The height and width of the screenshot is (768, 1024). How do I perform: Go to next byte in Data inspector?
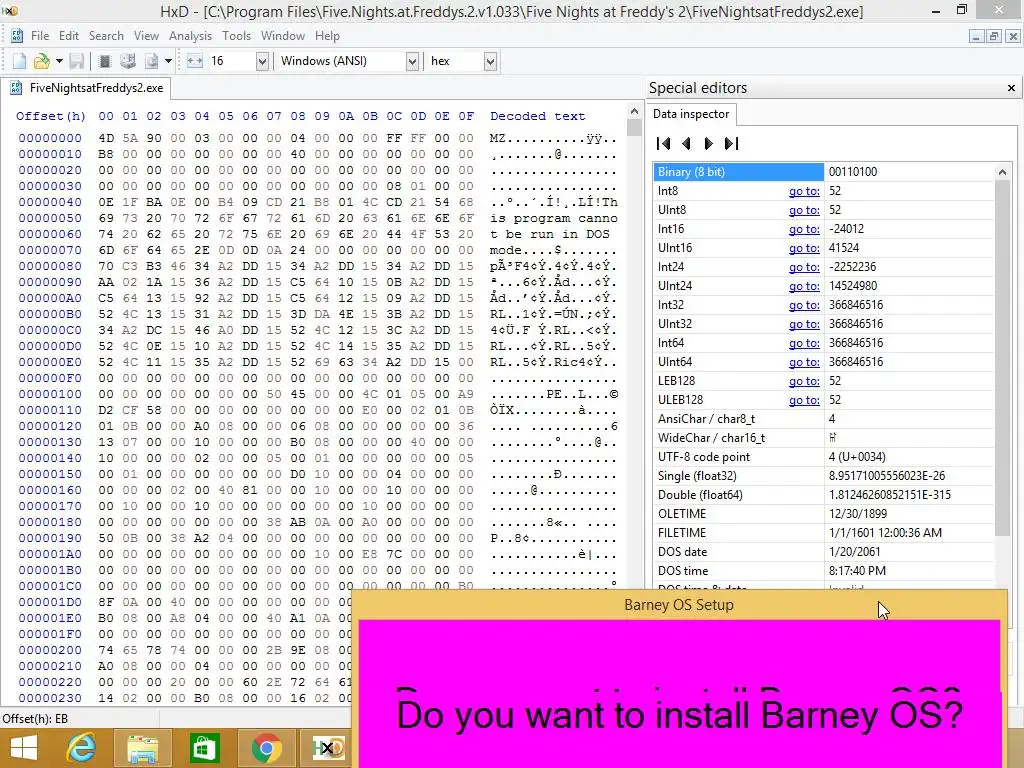(709, 144)
